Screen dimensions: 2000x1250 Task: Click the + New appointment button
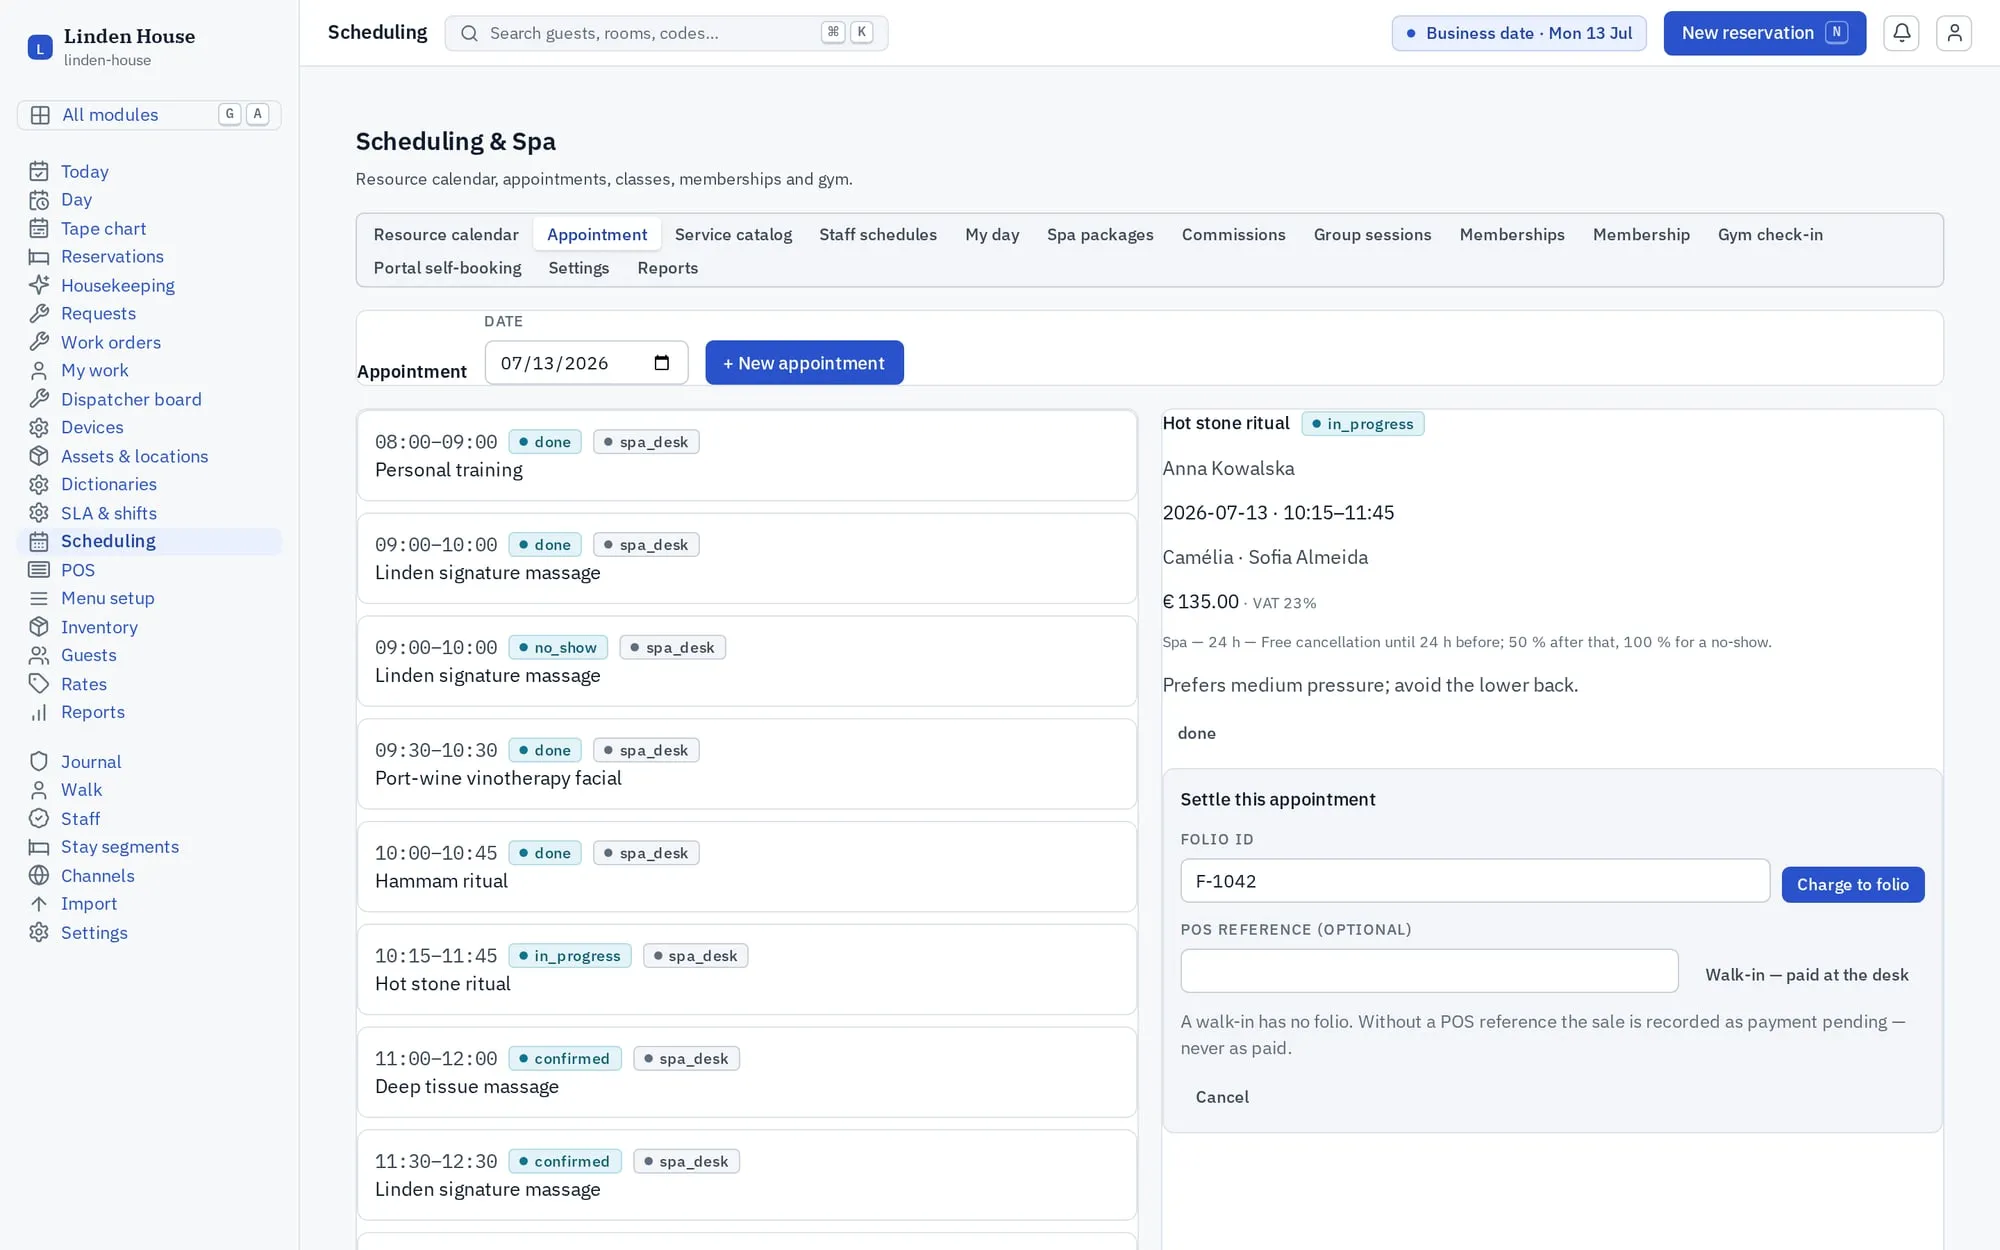(x=804, y=363)
